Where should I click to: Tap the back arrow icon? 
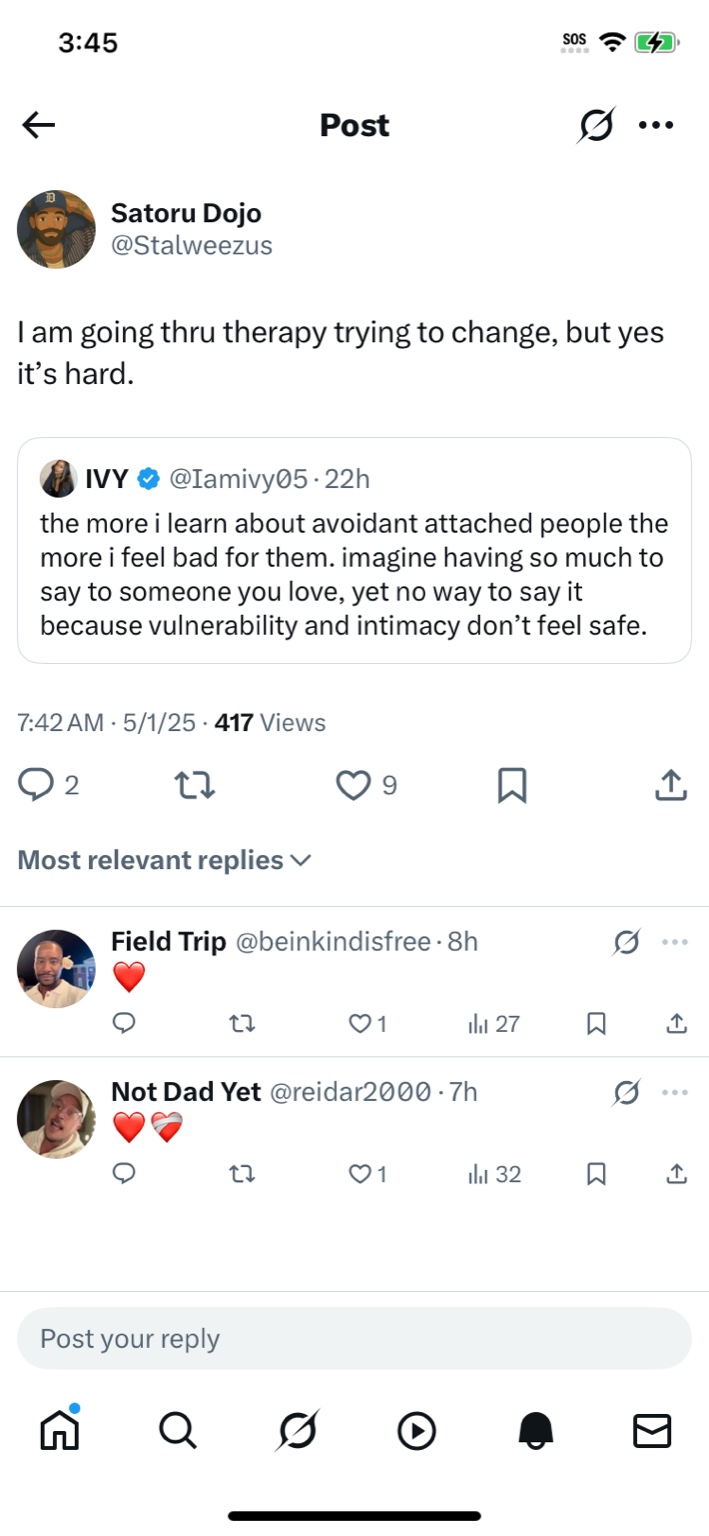coord(39,125)
